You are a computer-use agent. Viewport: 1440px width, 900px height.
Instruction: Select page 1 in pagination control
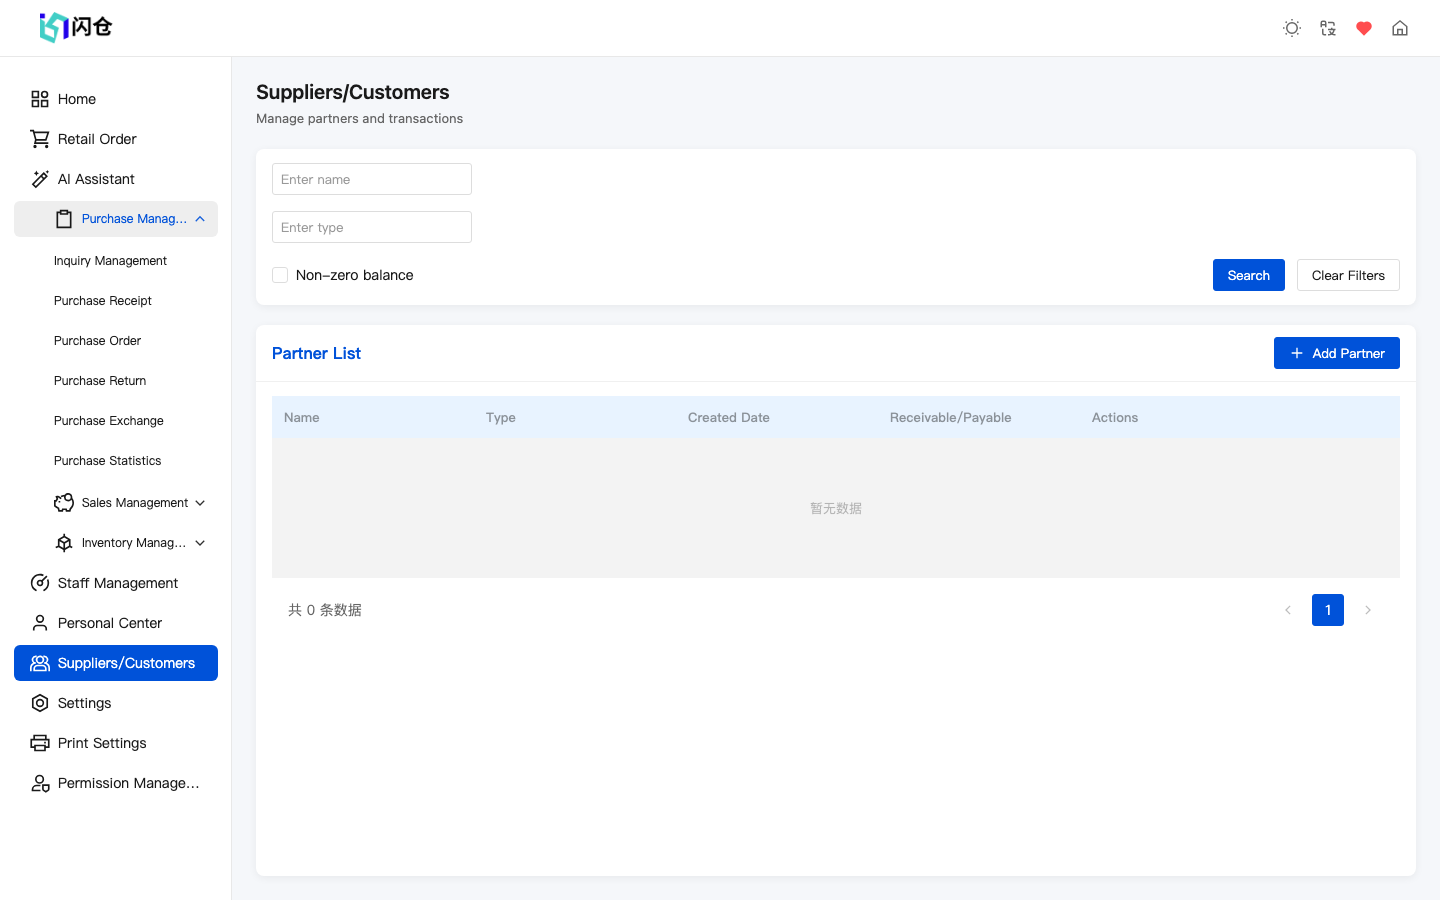[1327, 609]
